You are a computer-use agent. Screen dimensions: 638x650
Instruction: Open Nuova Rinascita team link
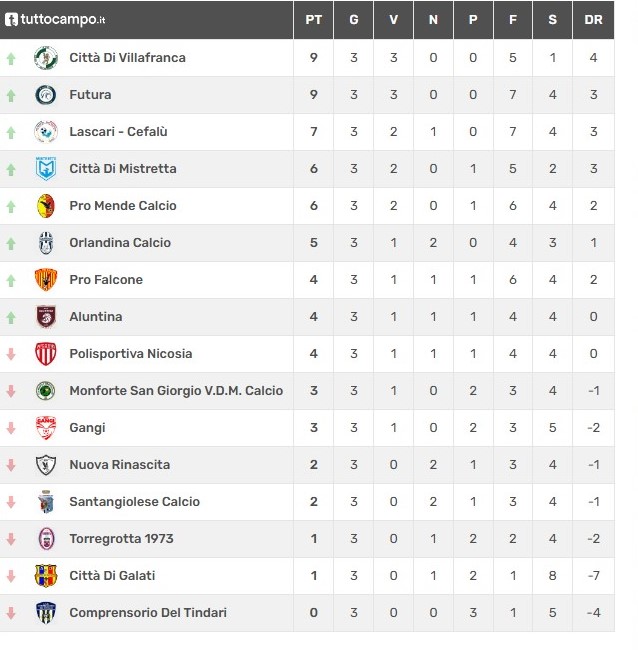(119, 465)
